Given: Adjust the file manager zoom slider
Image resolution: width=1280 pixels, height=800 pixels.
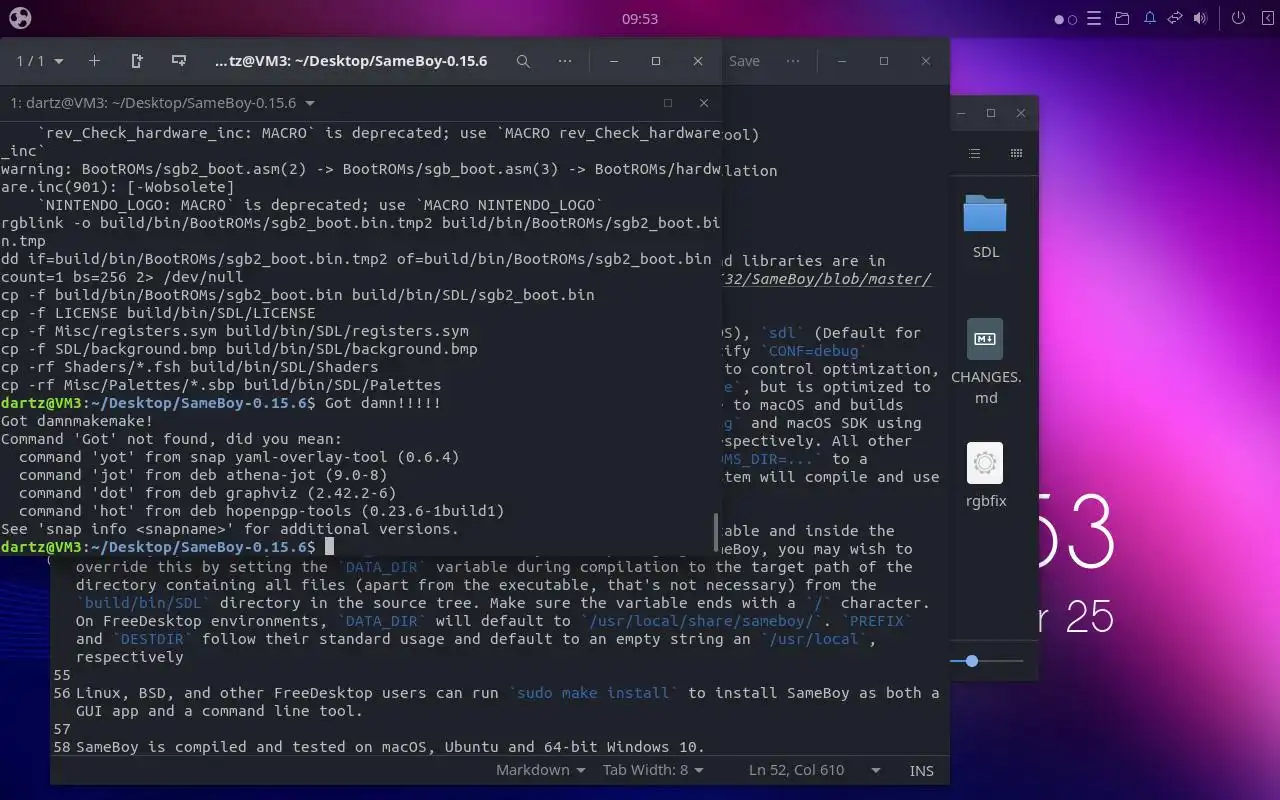Looking at the screenshot, I should [x=971, y=661].
